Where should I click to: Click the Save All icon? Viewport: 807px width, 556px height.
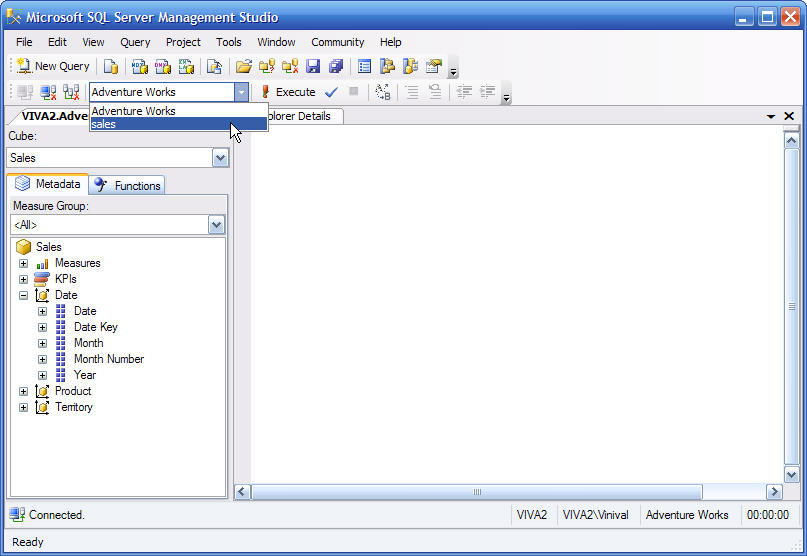tap(336, 66)
